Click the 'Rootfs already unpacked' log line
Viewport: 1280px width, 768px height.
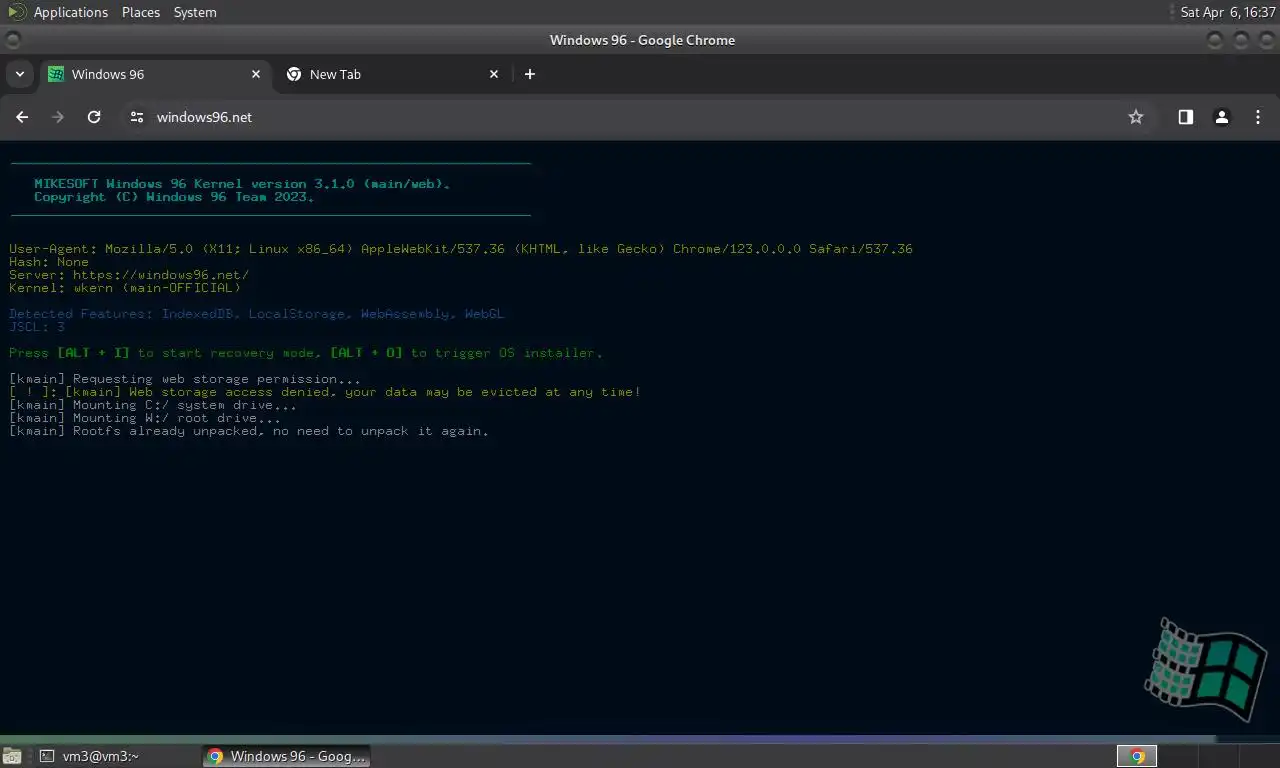(249, 431)
